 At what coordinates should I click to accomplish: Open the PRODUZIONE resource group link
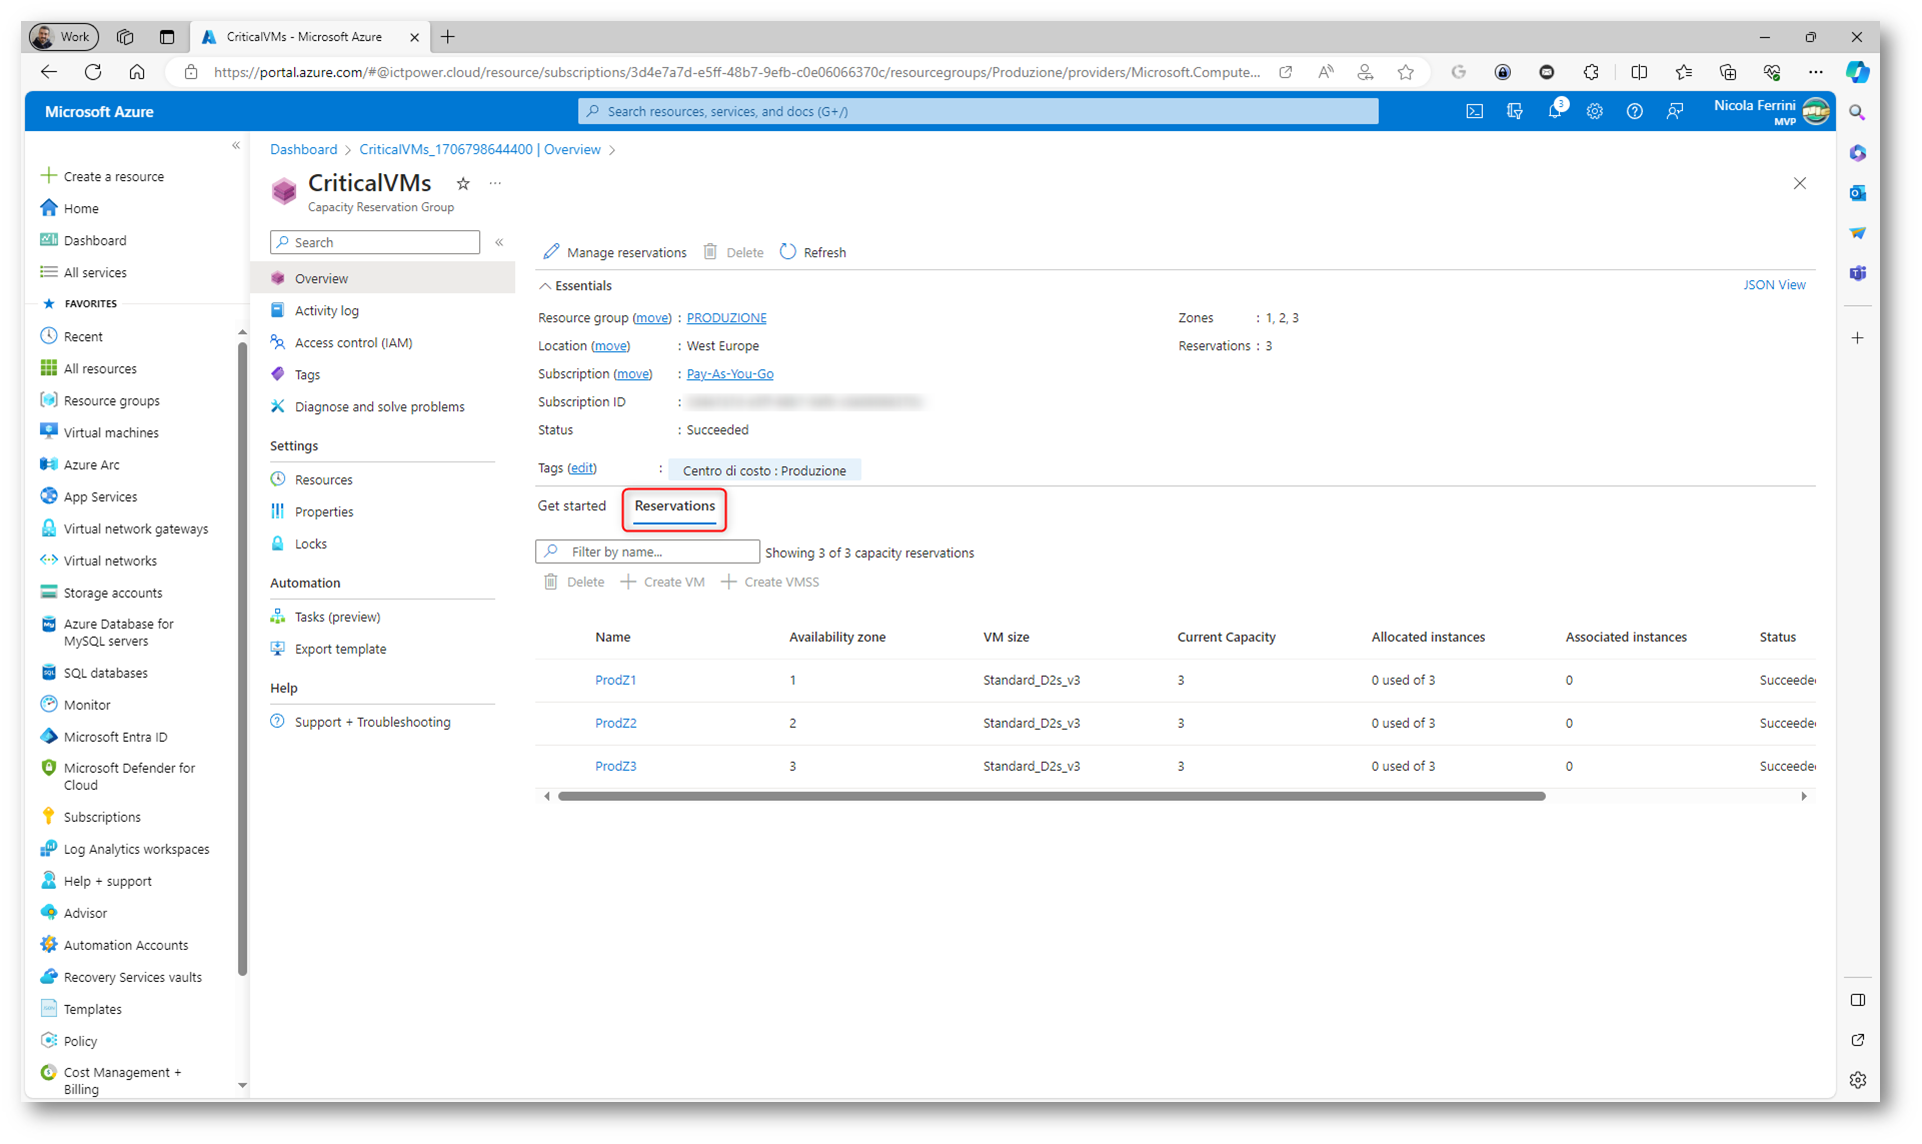point(726,318)
